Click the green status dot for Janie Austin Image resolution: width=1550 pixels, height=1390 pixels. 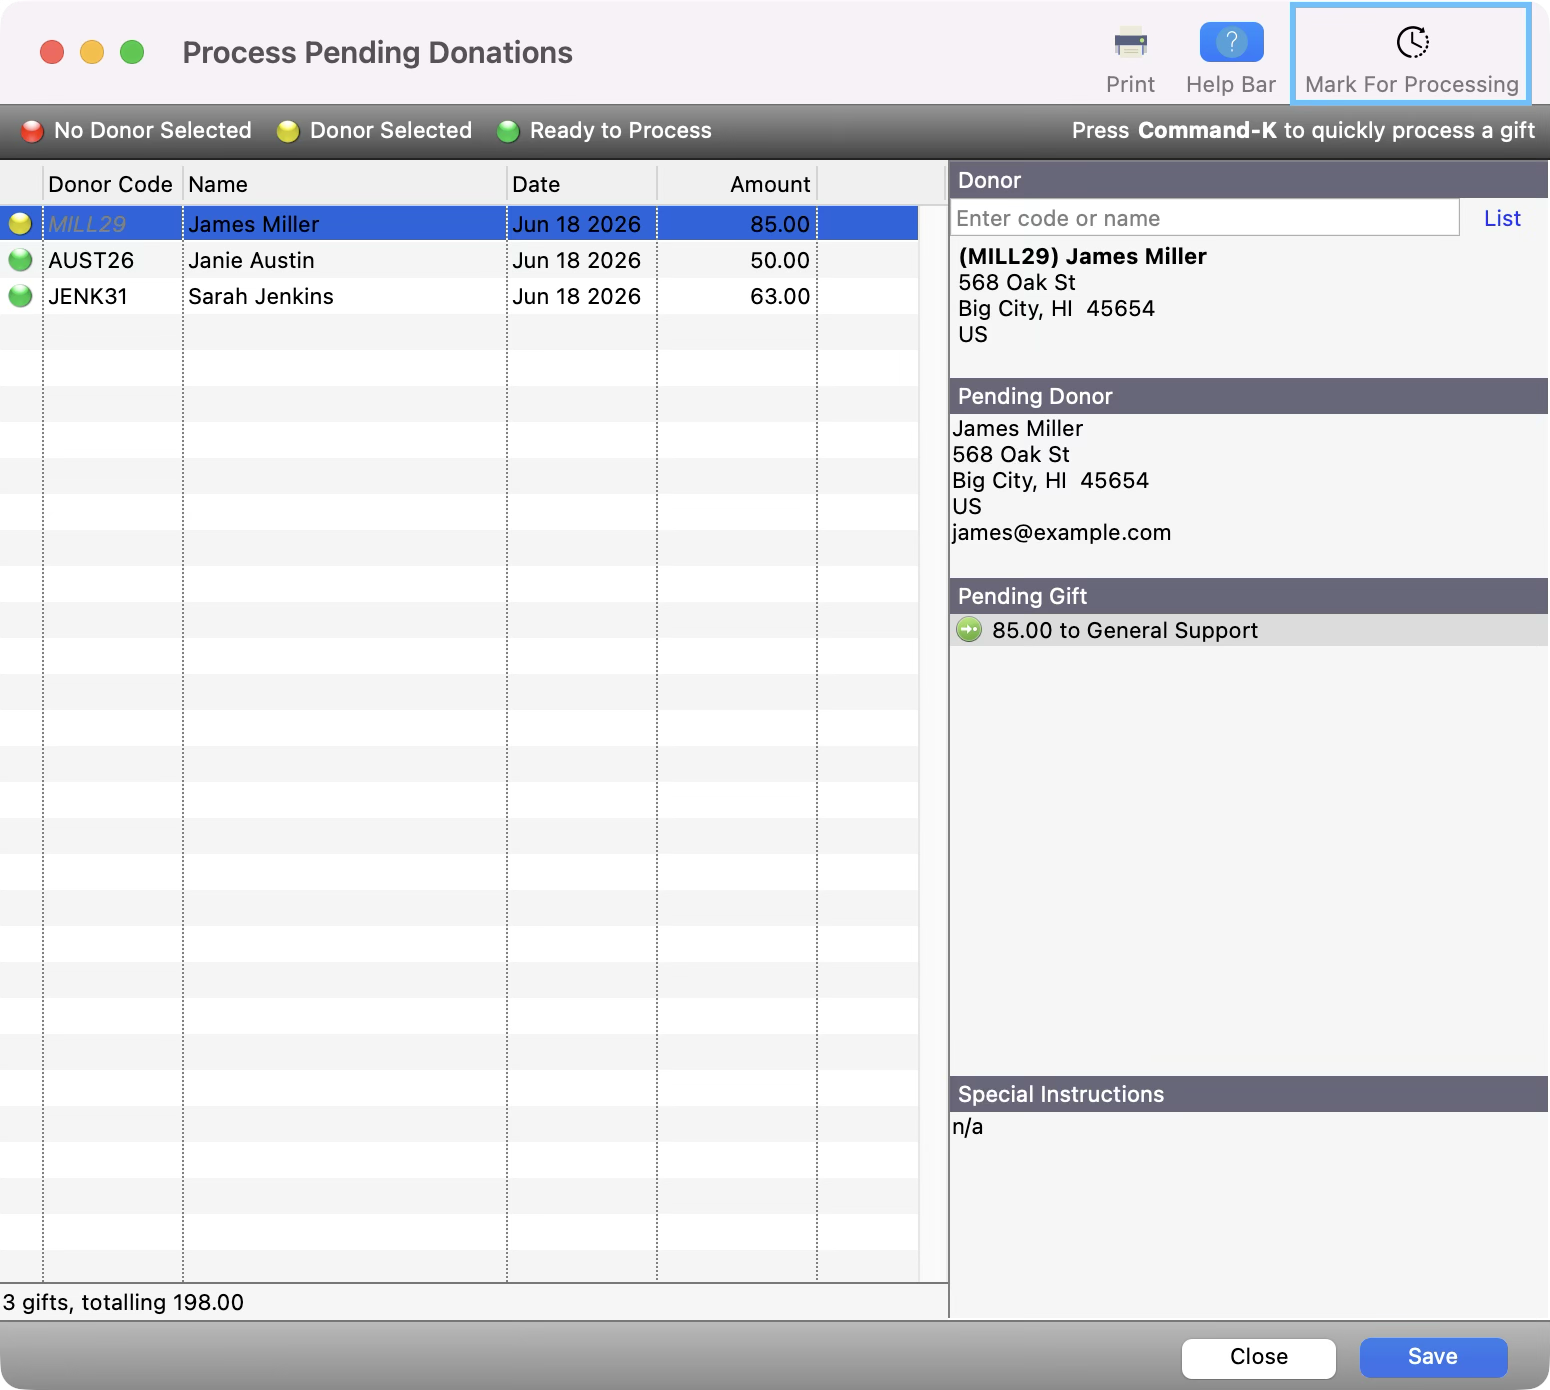click(x=20, y=260)
